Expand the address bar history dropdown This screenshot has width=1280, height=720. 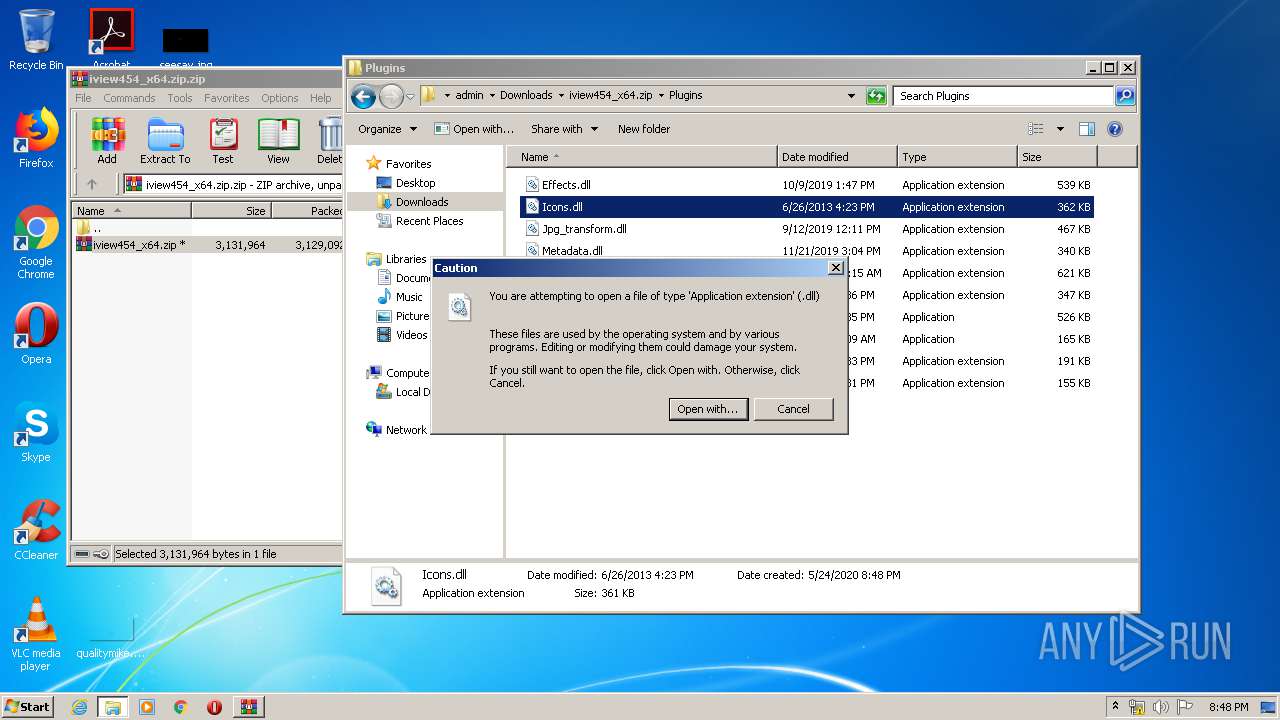pyautogui.click(x=851, y=96)
